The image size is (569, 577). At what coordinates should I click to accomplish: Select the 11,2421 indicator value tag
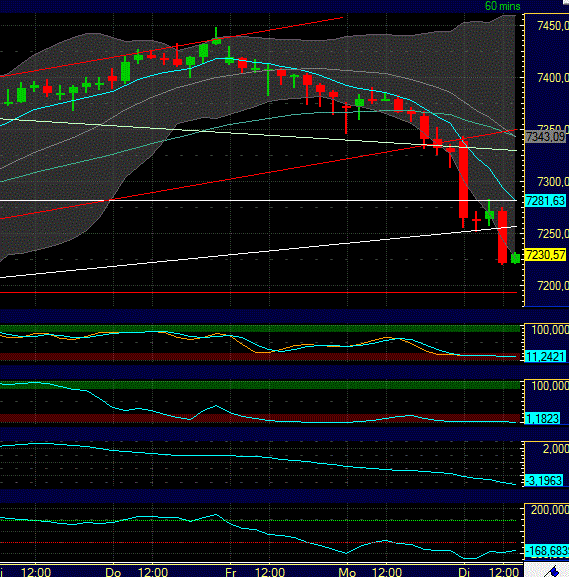[x=545, y=357]
